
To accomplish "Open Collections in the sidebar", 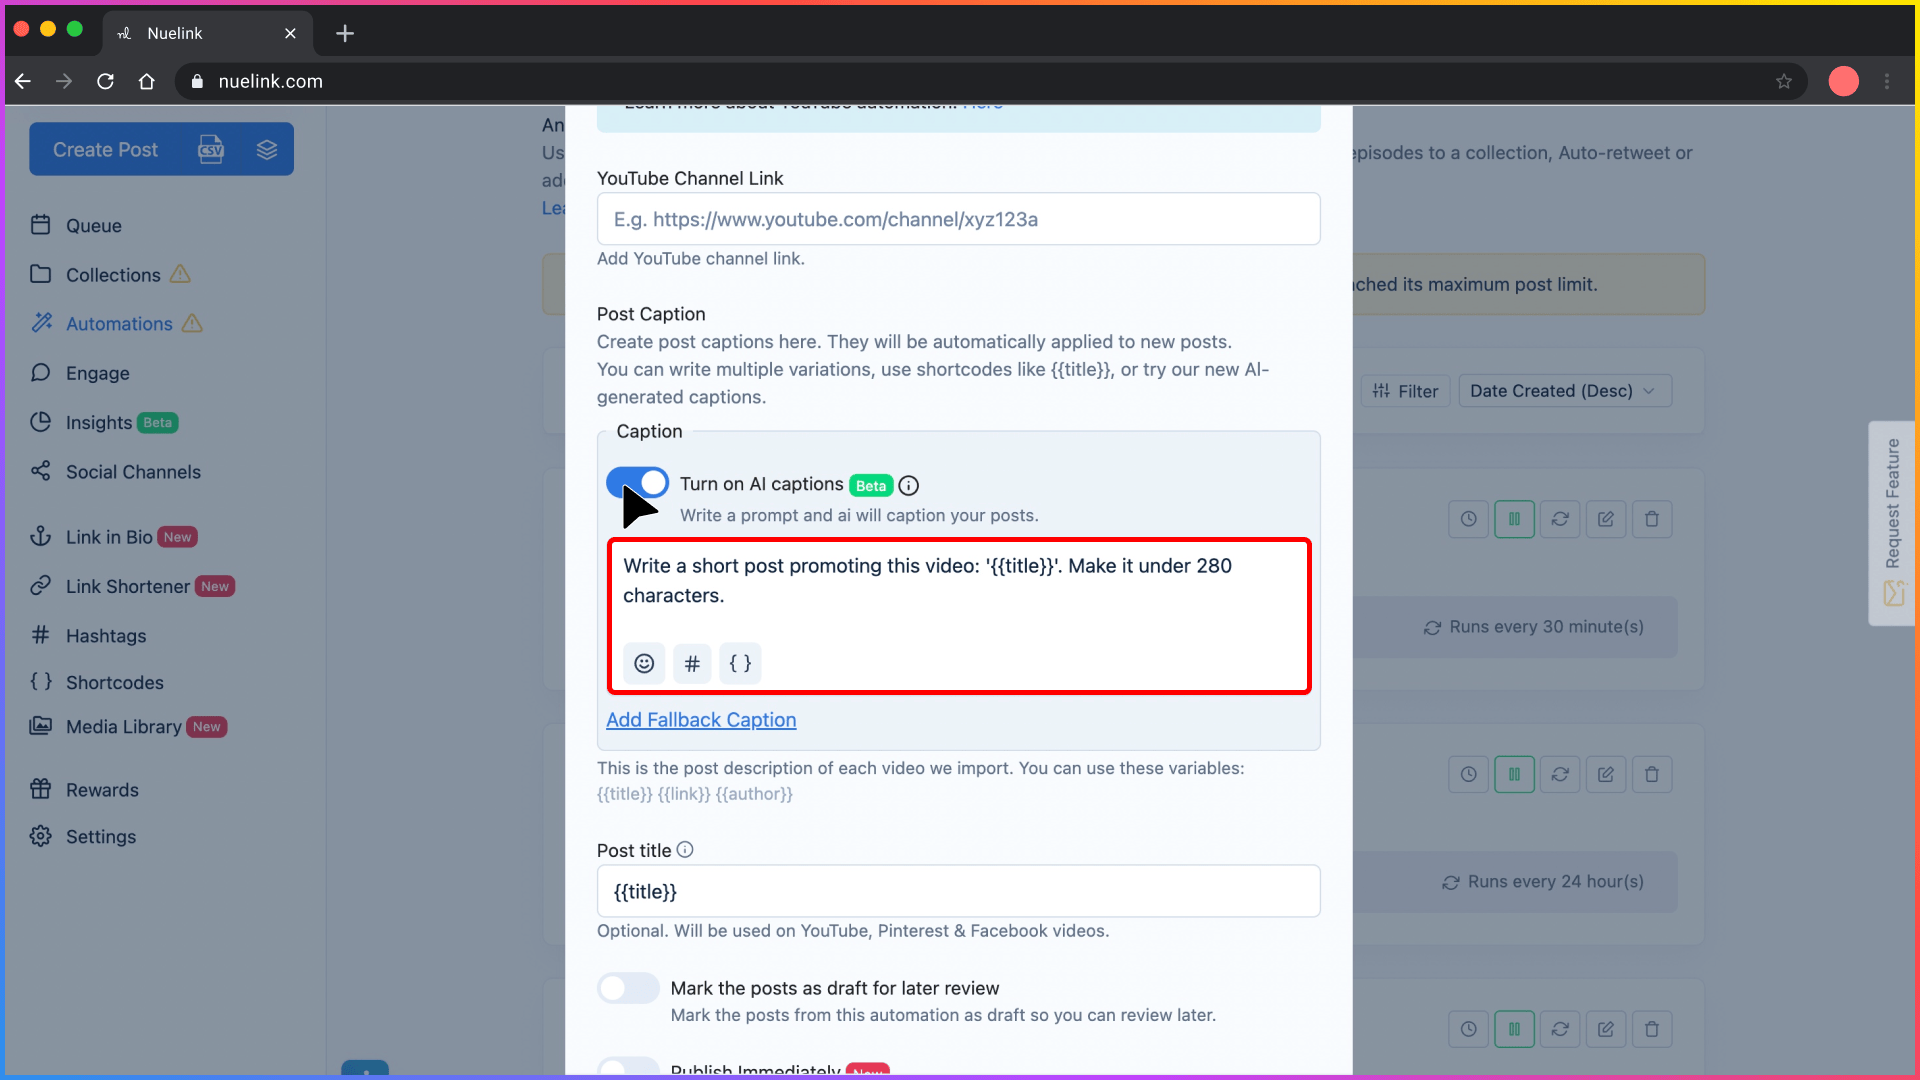I will pos(112,275).
